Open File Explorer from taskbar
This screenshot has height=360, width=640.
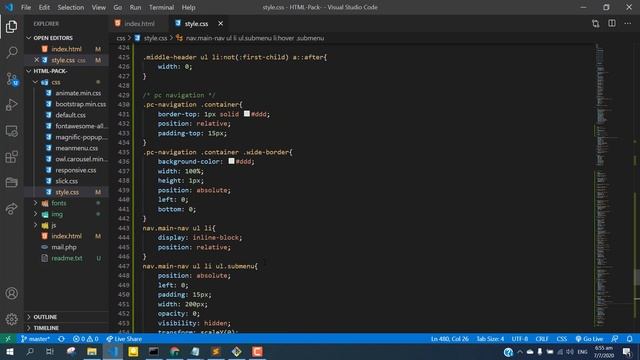pyautogui.click(x=92, y=352)
